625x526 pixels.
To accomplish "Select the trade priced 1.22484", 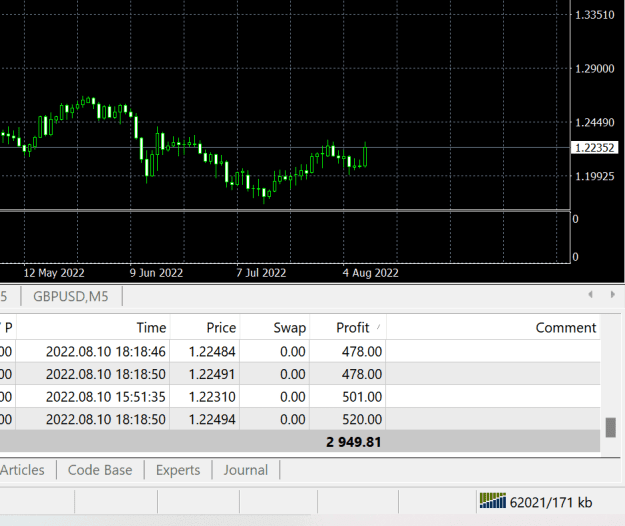I will click(x=300, y=351).
